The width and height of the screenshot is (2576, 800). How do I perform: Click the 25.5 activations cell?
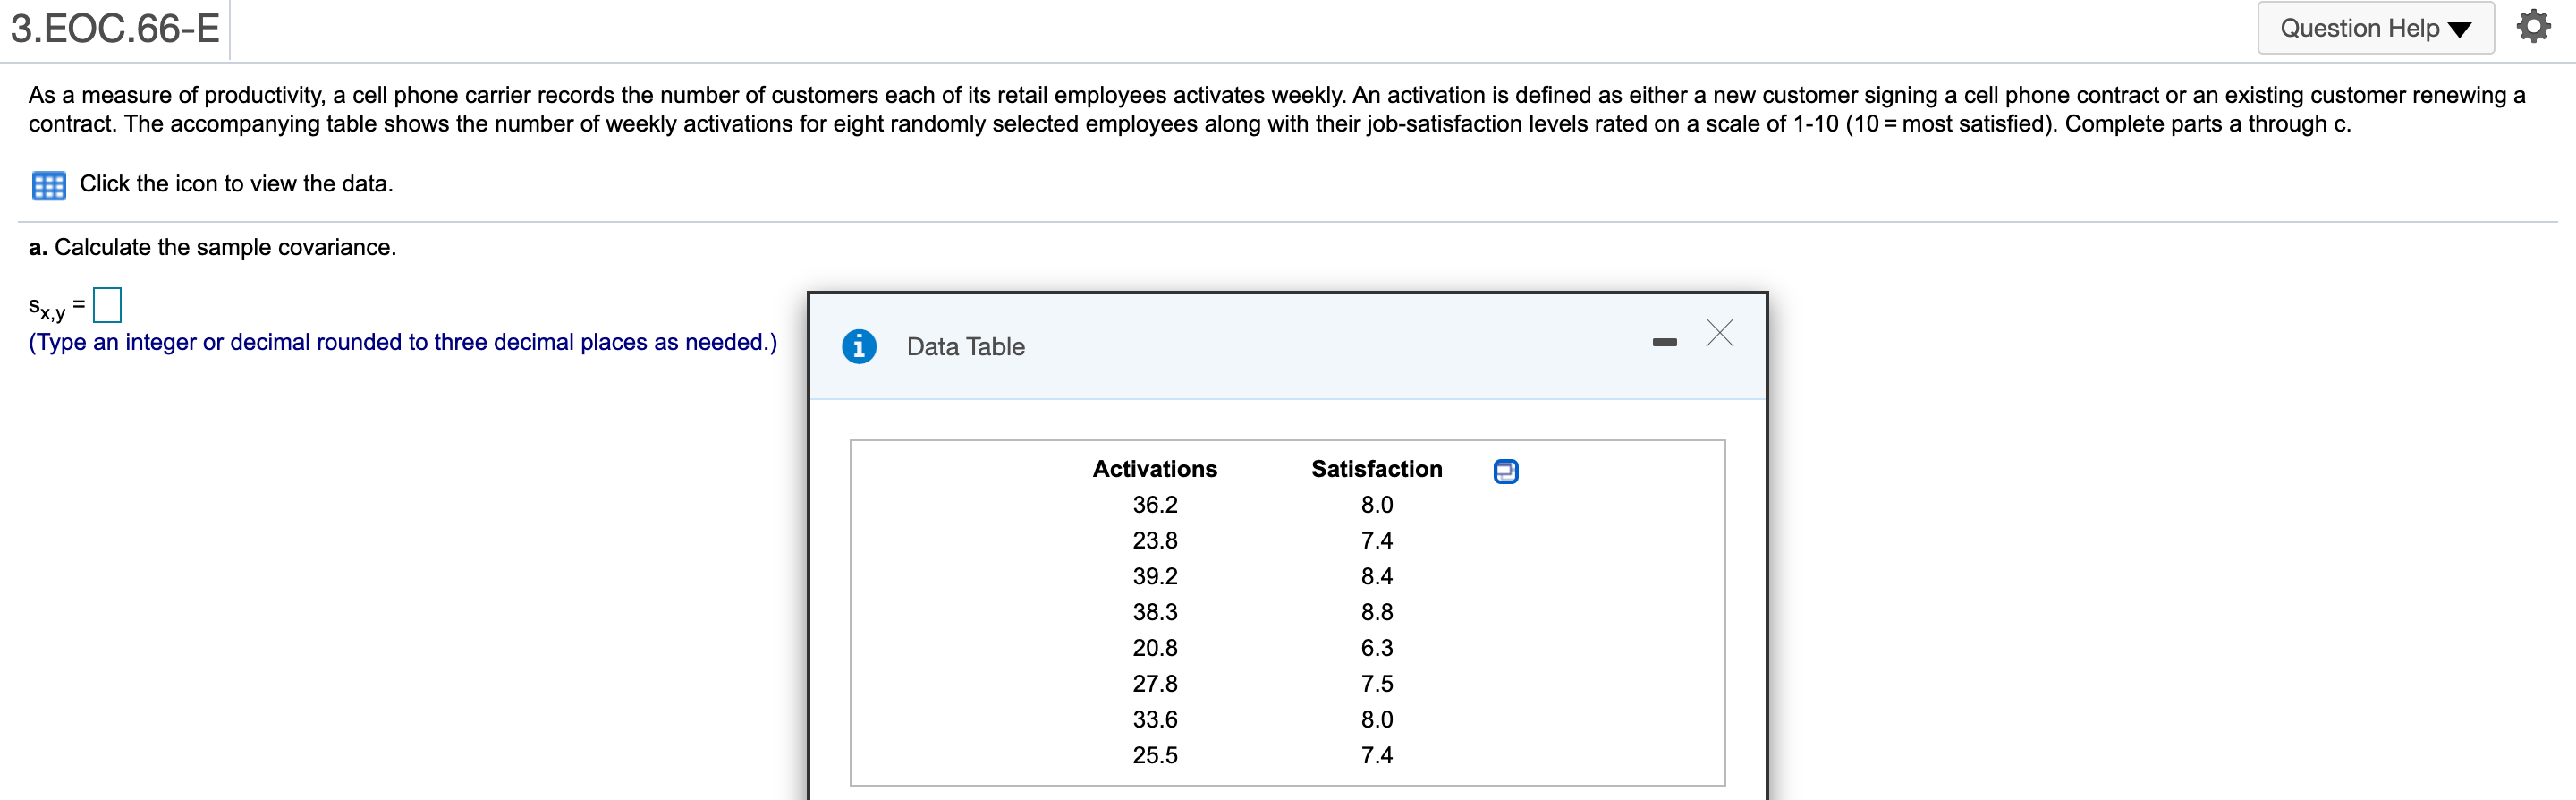(x=1154, y=755)
